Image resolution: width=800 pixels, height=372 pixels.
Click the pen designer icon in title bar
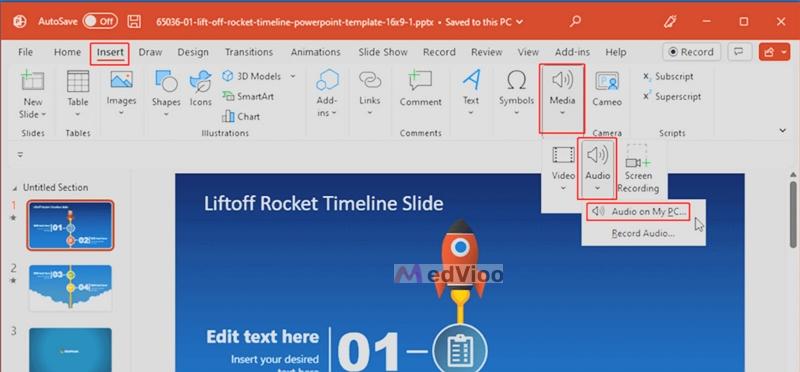[x=670, y=21]
